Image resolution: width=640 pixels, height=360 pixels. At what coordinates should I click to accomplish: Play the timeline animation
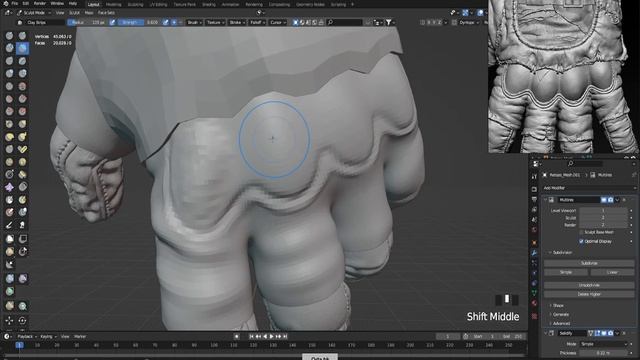click(271, 337)
